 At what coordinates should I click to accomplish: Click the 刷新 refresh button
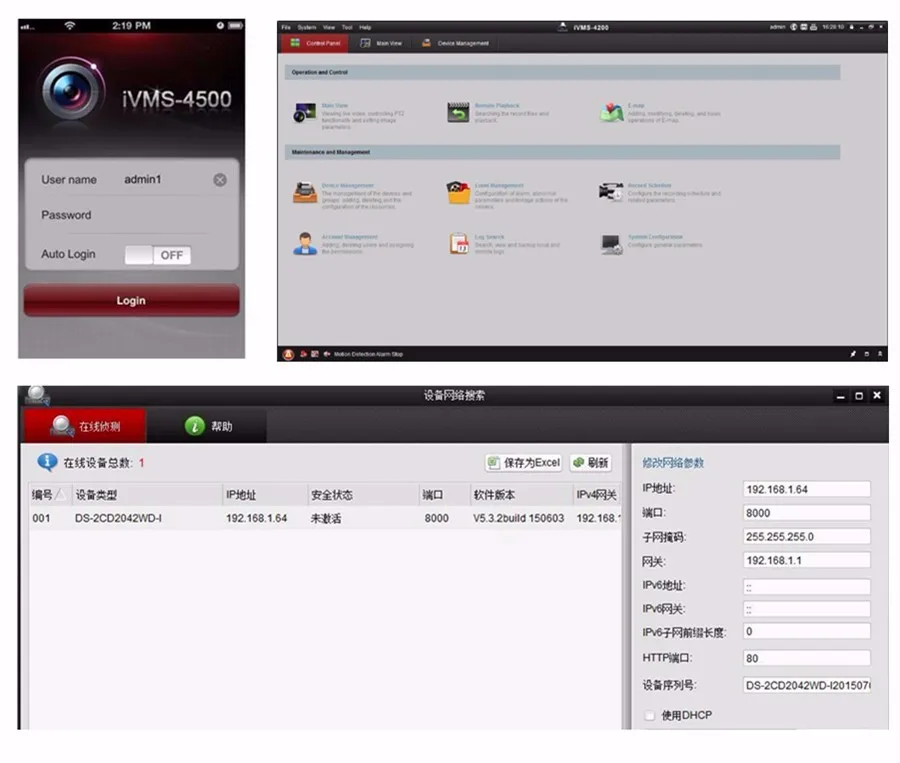click(x=591, y=463)
